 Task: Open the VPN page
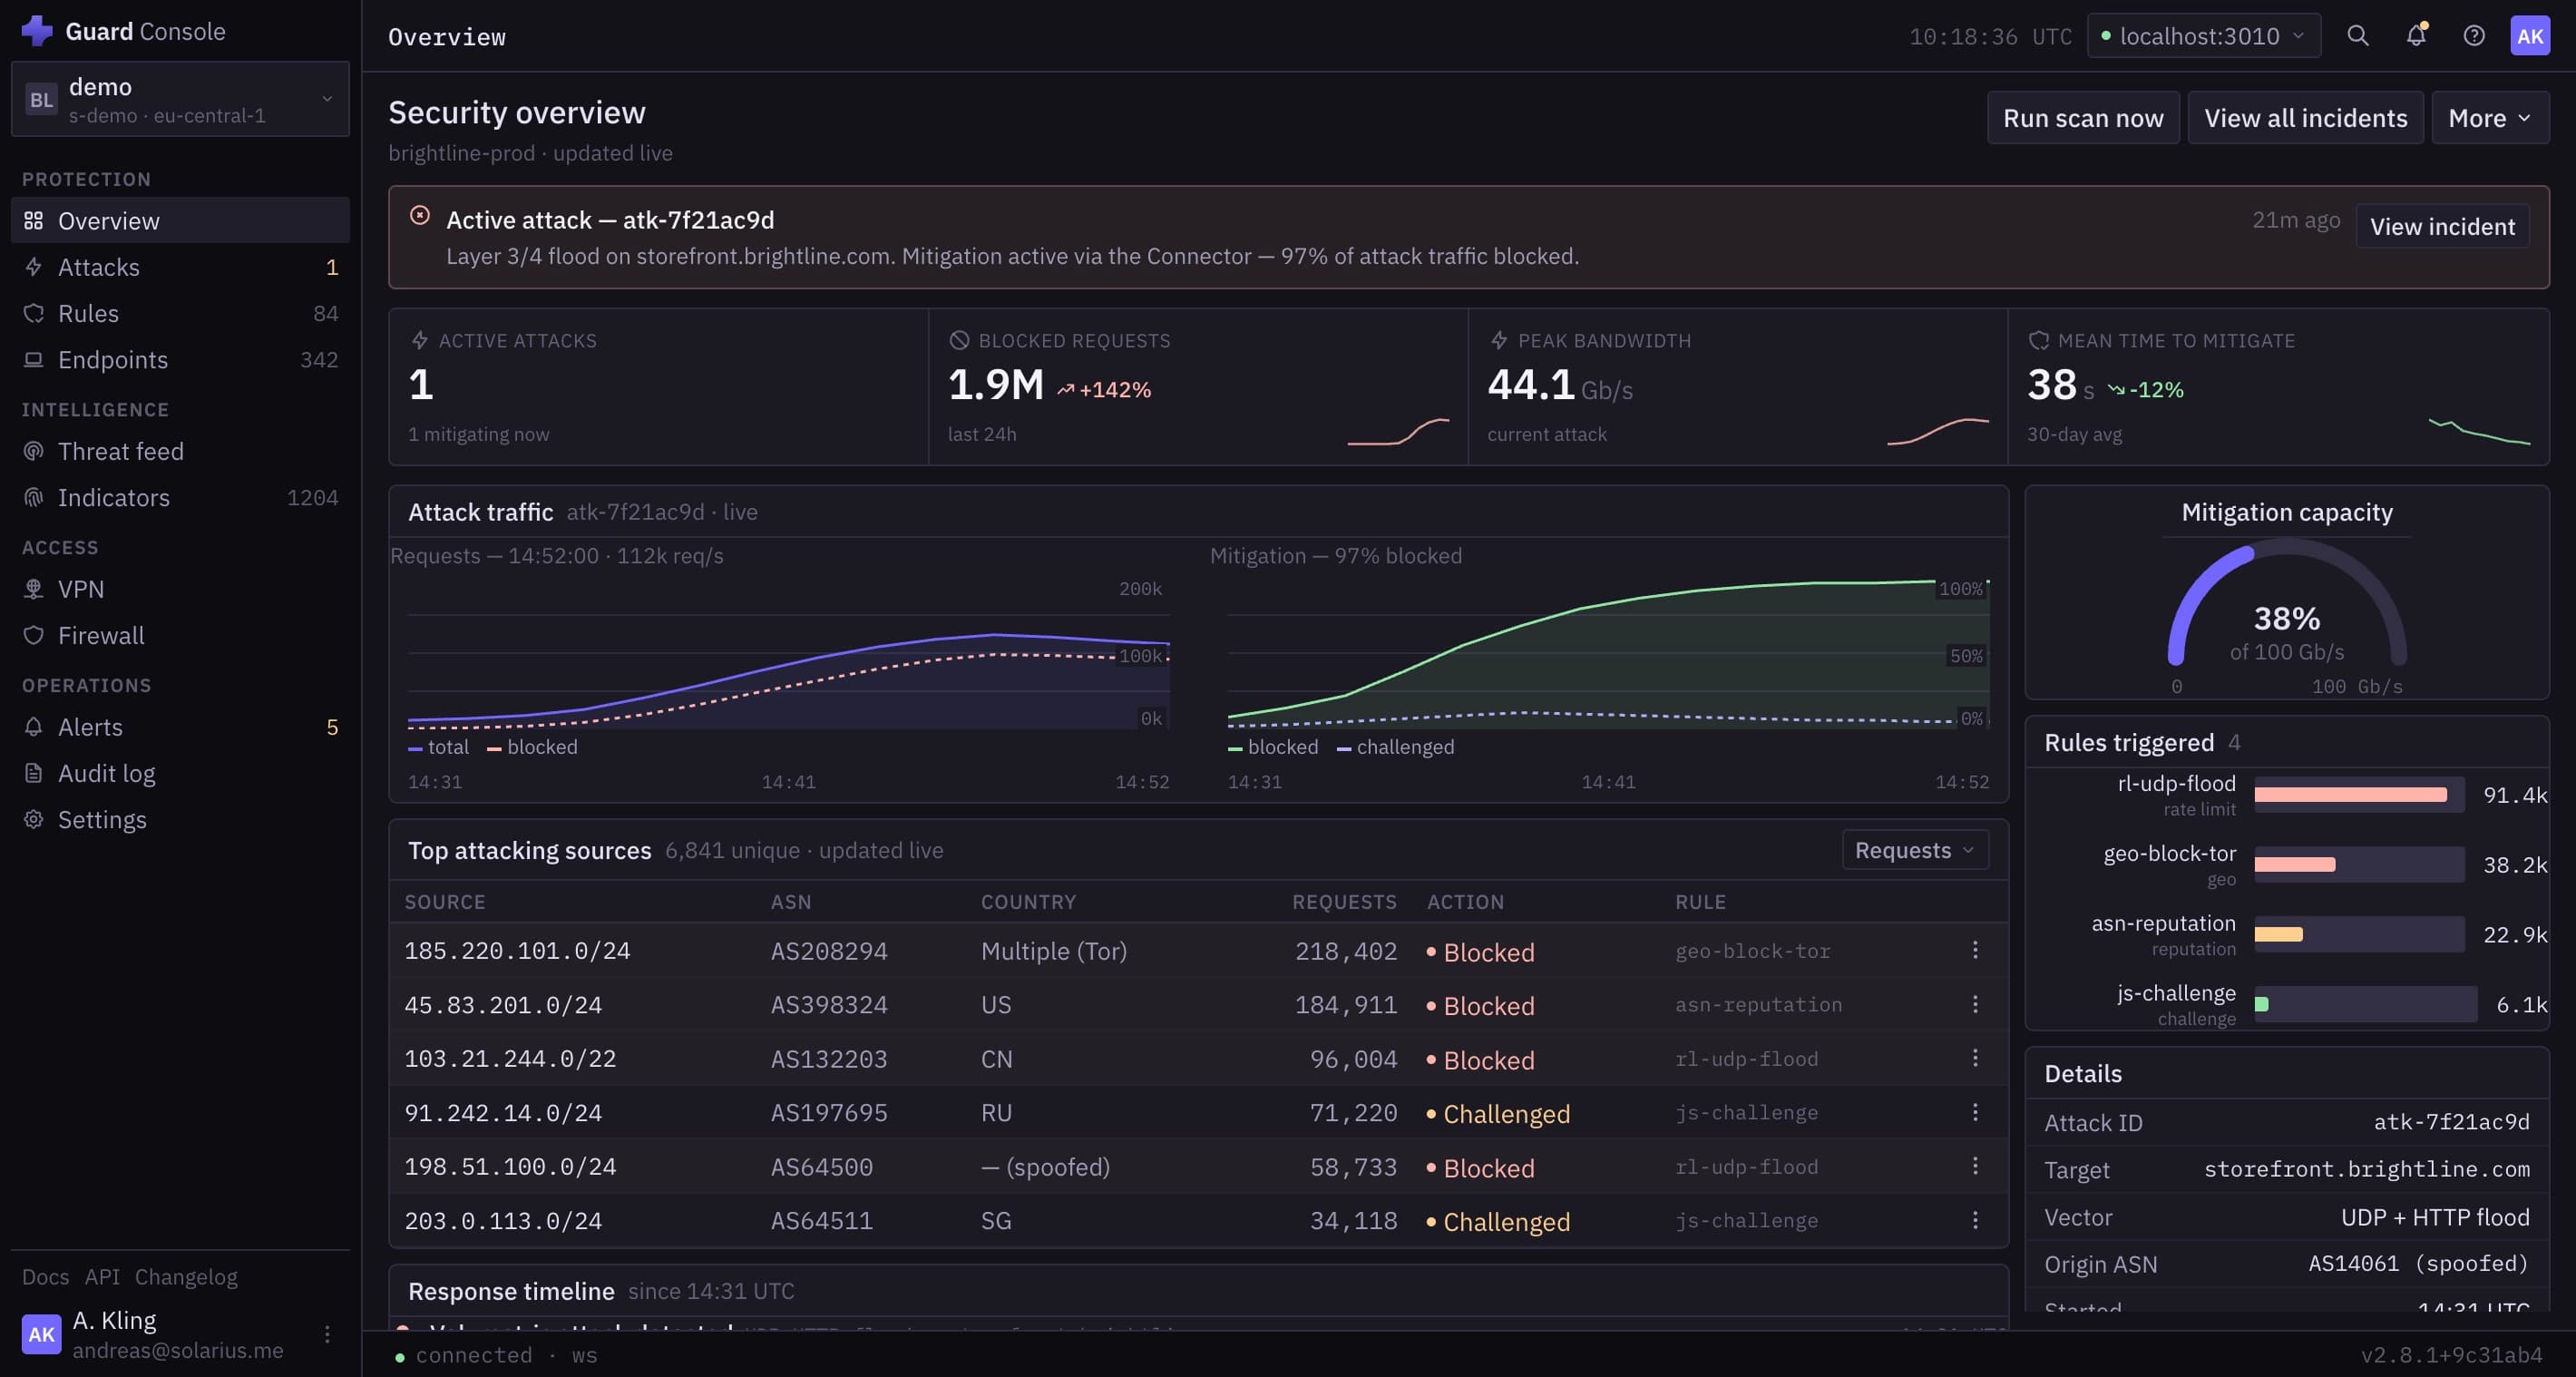(180, 589)
